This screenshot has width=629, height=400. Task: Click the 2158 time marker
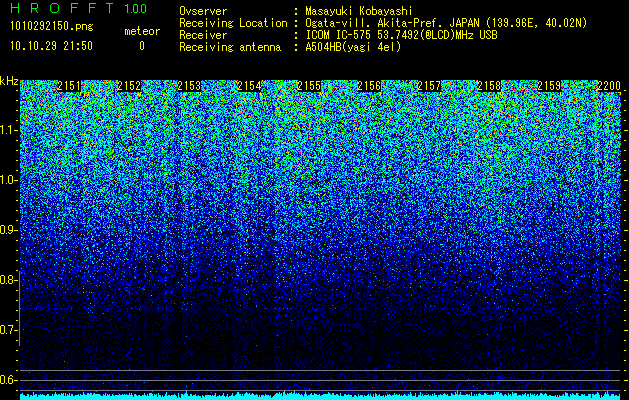tap(489, 86)
